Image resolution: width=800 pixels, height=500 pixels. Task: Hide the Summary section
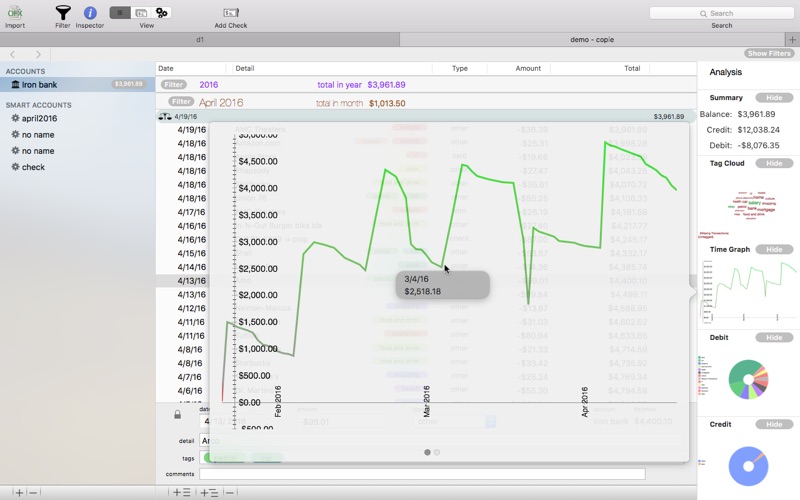point(774,97)
